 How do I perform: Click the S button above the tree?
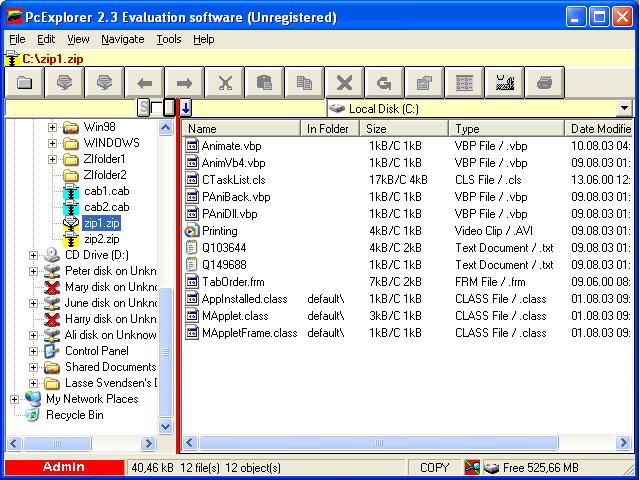click(143, 108)
